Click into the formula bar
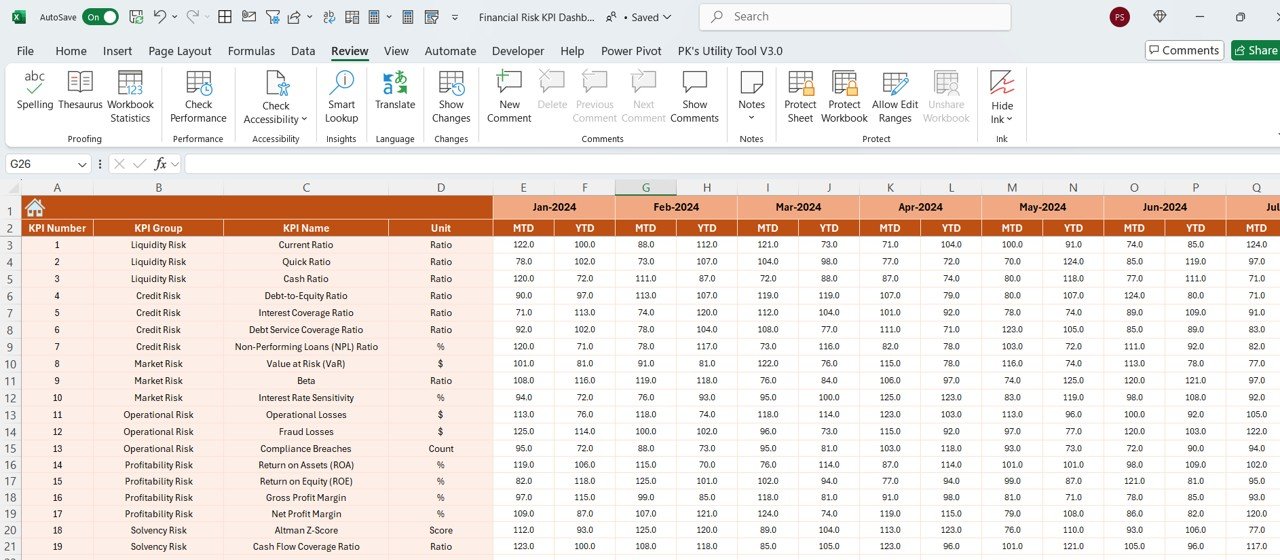Image resolution: width=1280 pixels, height=560 pixels. pyautogui.click(x=730, y=164)
